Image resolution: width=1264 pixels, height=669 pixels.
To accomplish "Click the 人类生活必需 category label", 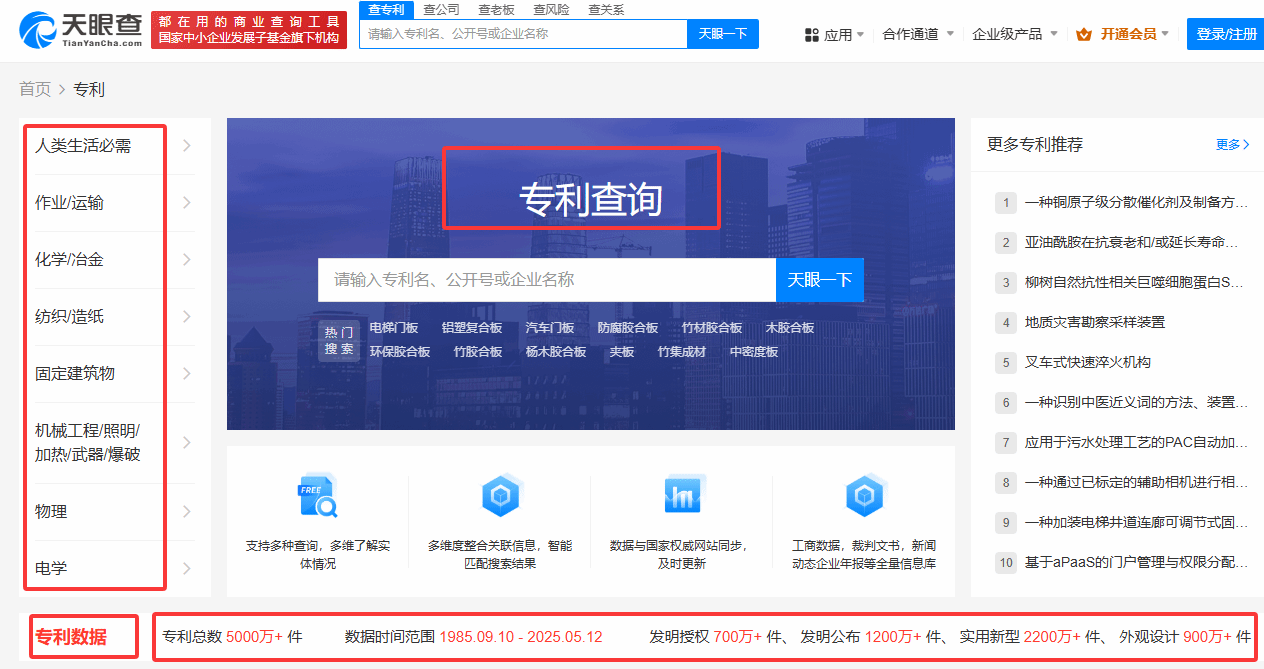I will 83,146.
